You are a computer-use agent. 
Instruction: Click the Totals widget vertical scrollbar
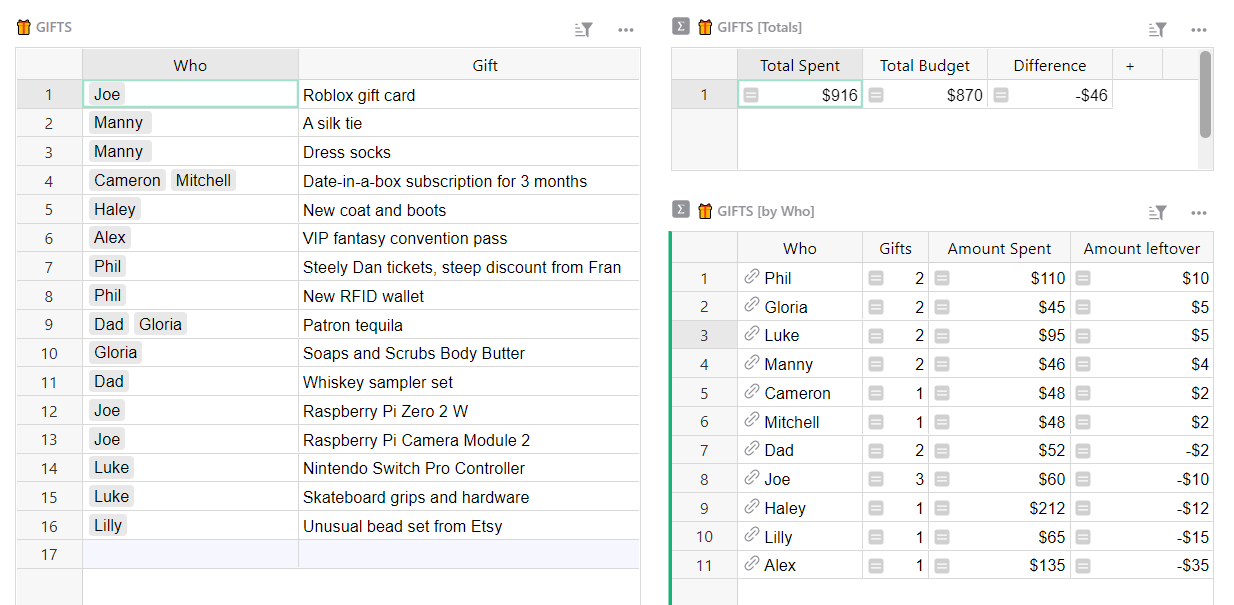point(1205,95)
